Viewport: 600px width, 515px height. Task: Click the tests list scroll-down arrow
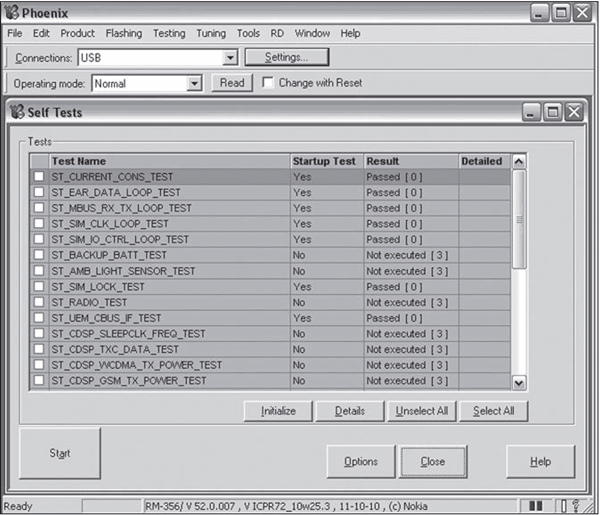518,382
